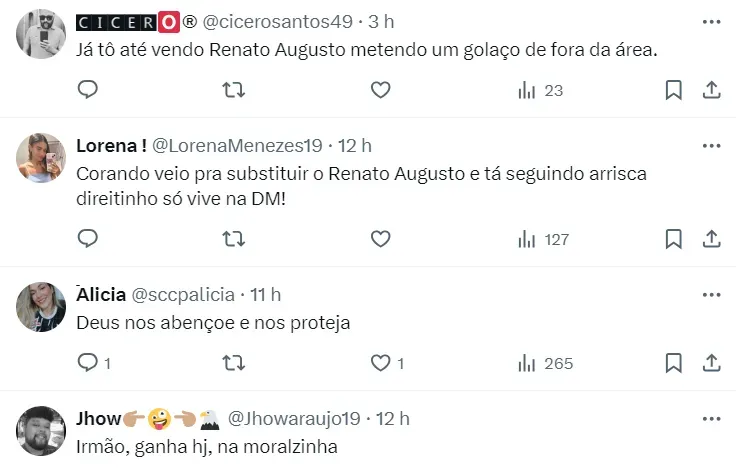Image resolution: width=736 pixels, height=468 pixels.
Task: Open the 11 h timestamp on Alicia's tweet
Action: [266, 295]
